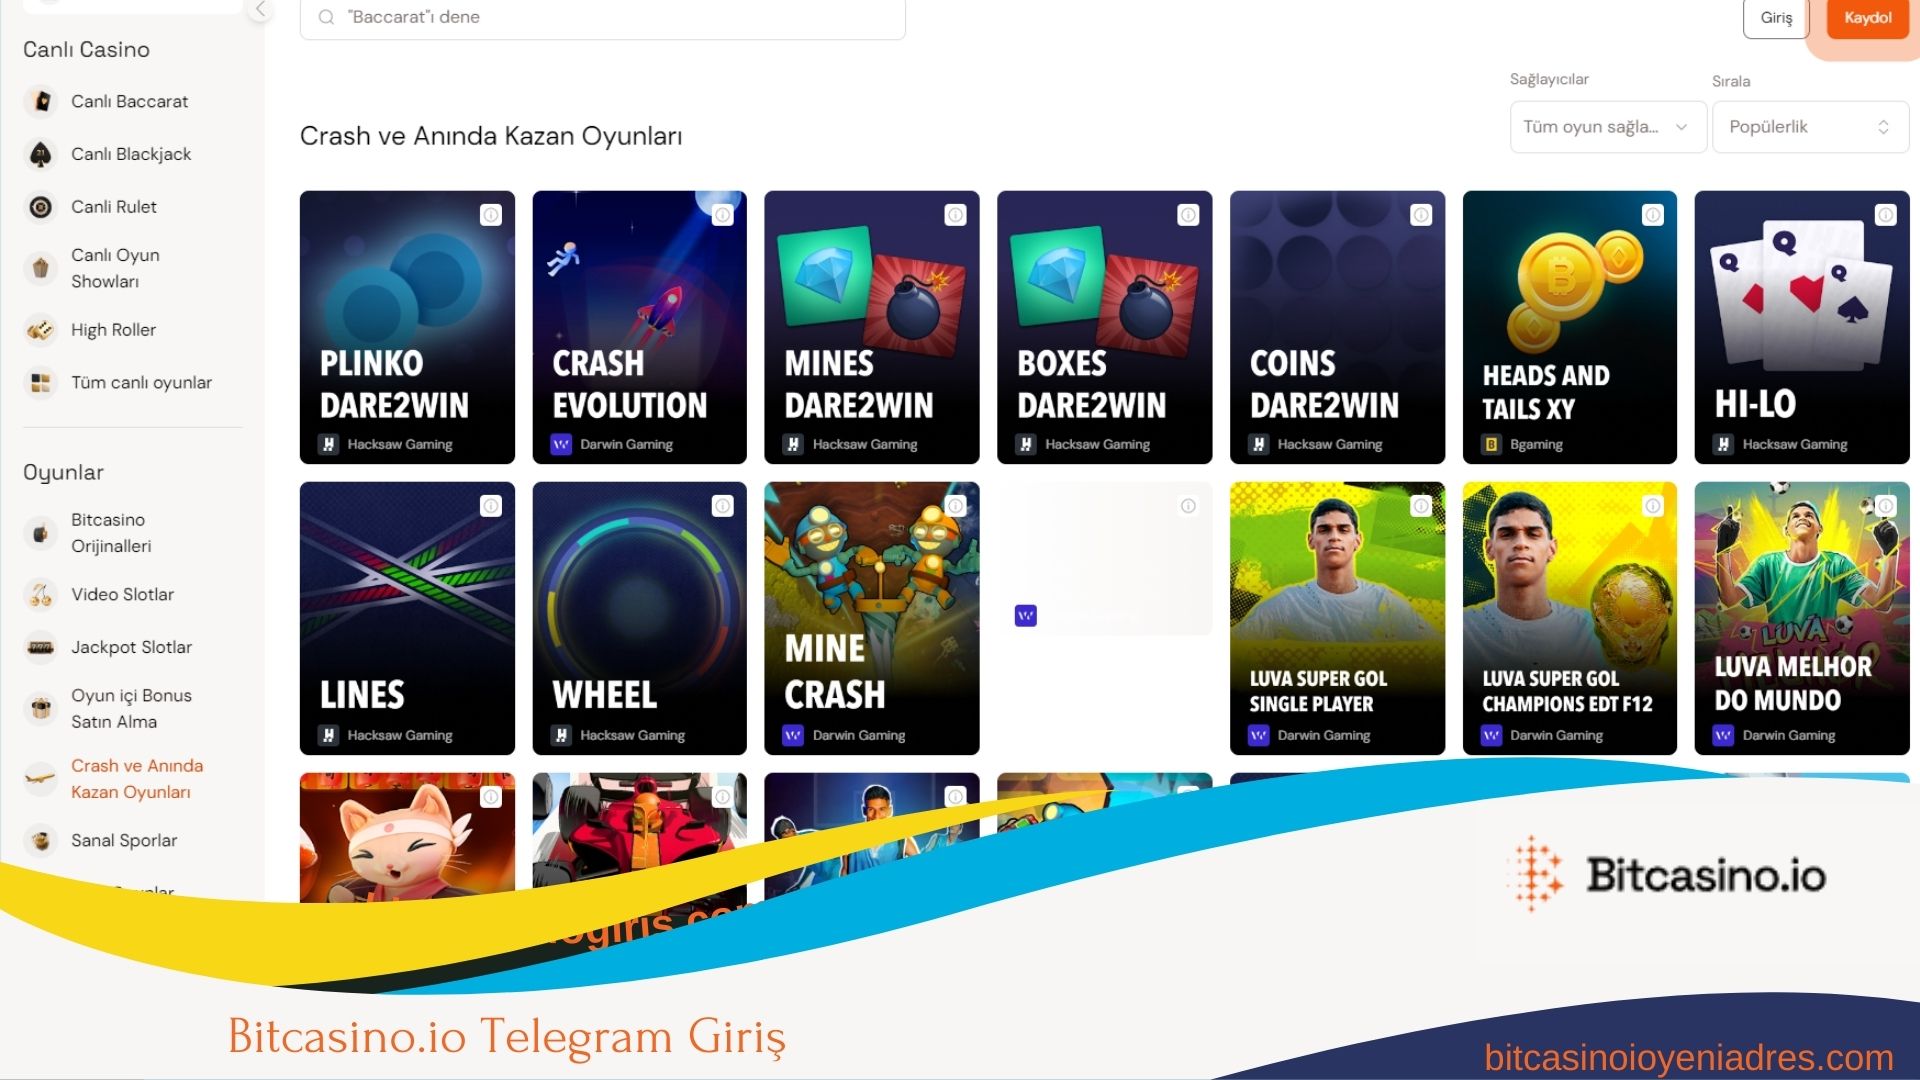
Task: Open info icon on Plinko Dare2Win card
Action: coord(491,215)
